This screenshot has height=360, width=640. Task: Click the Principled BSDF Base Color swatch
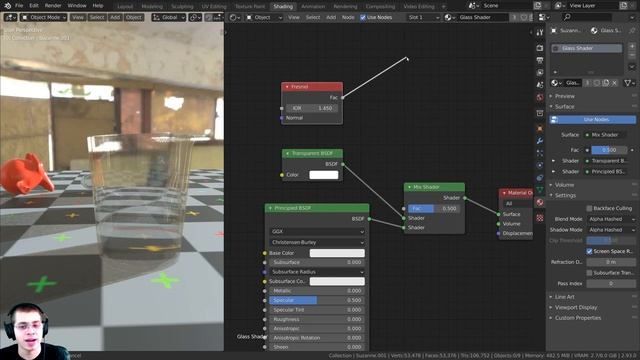337,253
